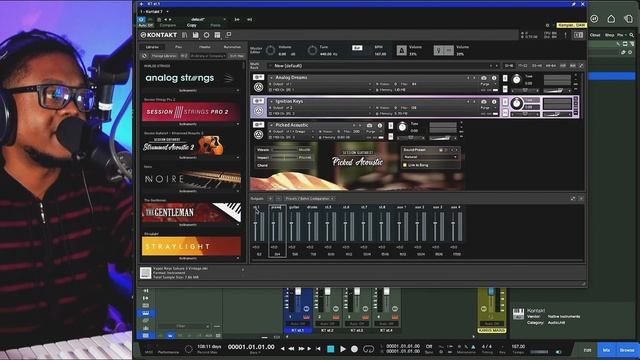
Task: Click the info icon on Ignition Keys
Action: (x=494, y=101)
